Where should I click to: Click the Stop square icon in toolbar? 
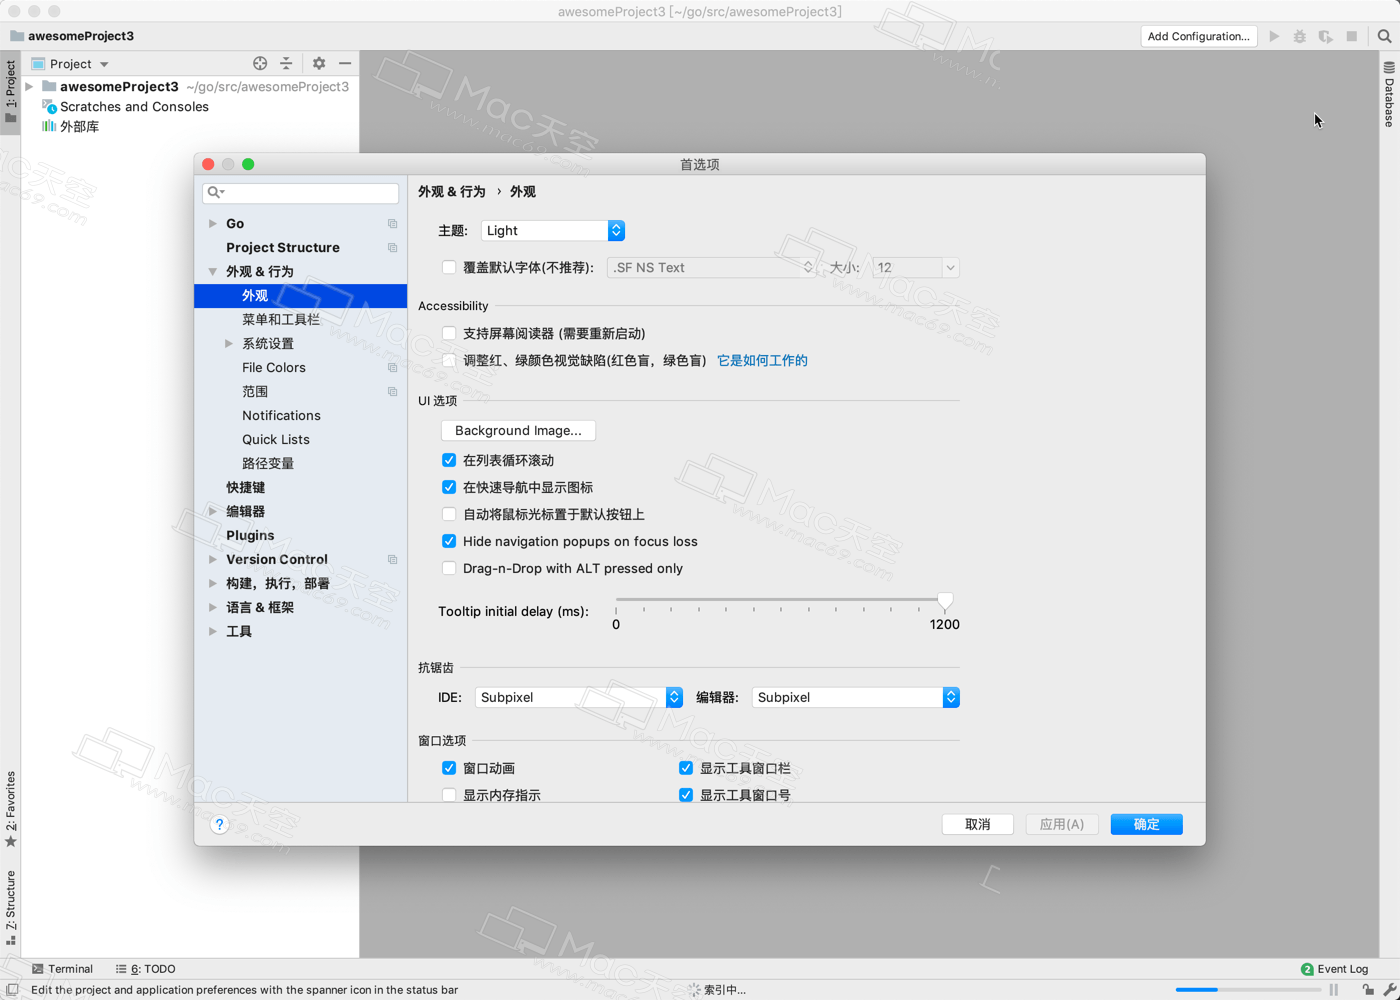[1352, 36]
